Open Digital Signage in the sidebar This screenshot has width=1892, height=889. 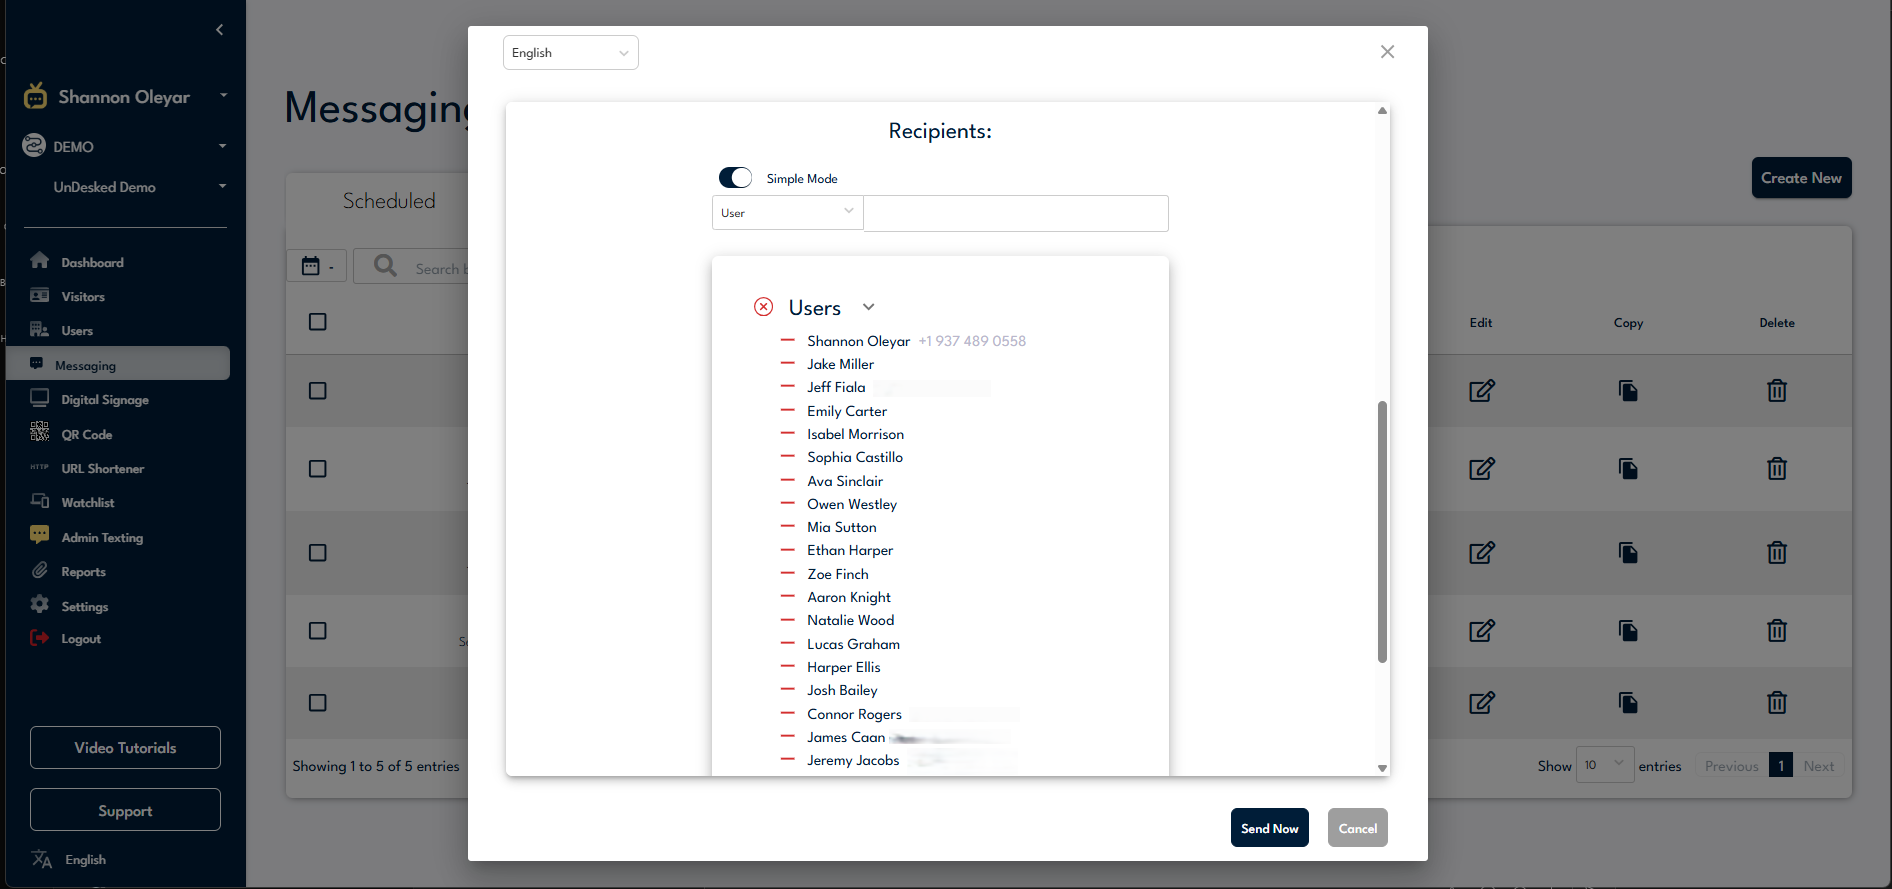click(x=104, y=400)
